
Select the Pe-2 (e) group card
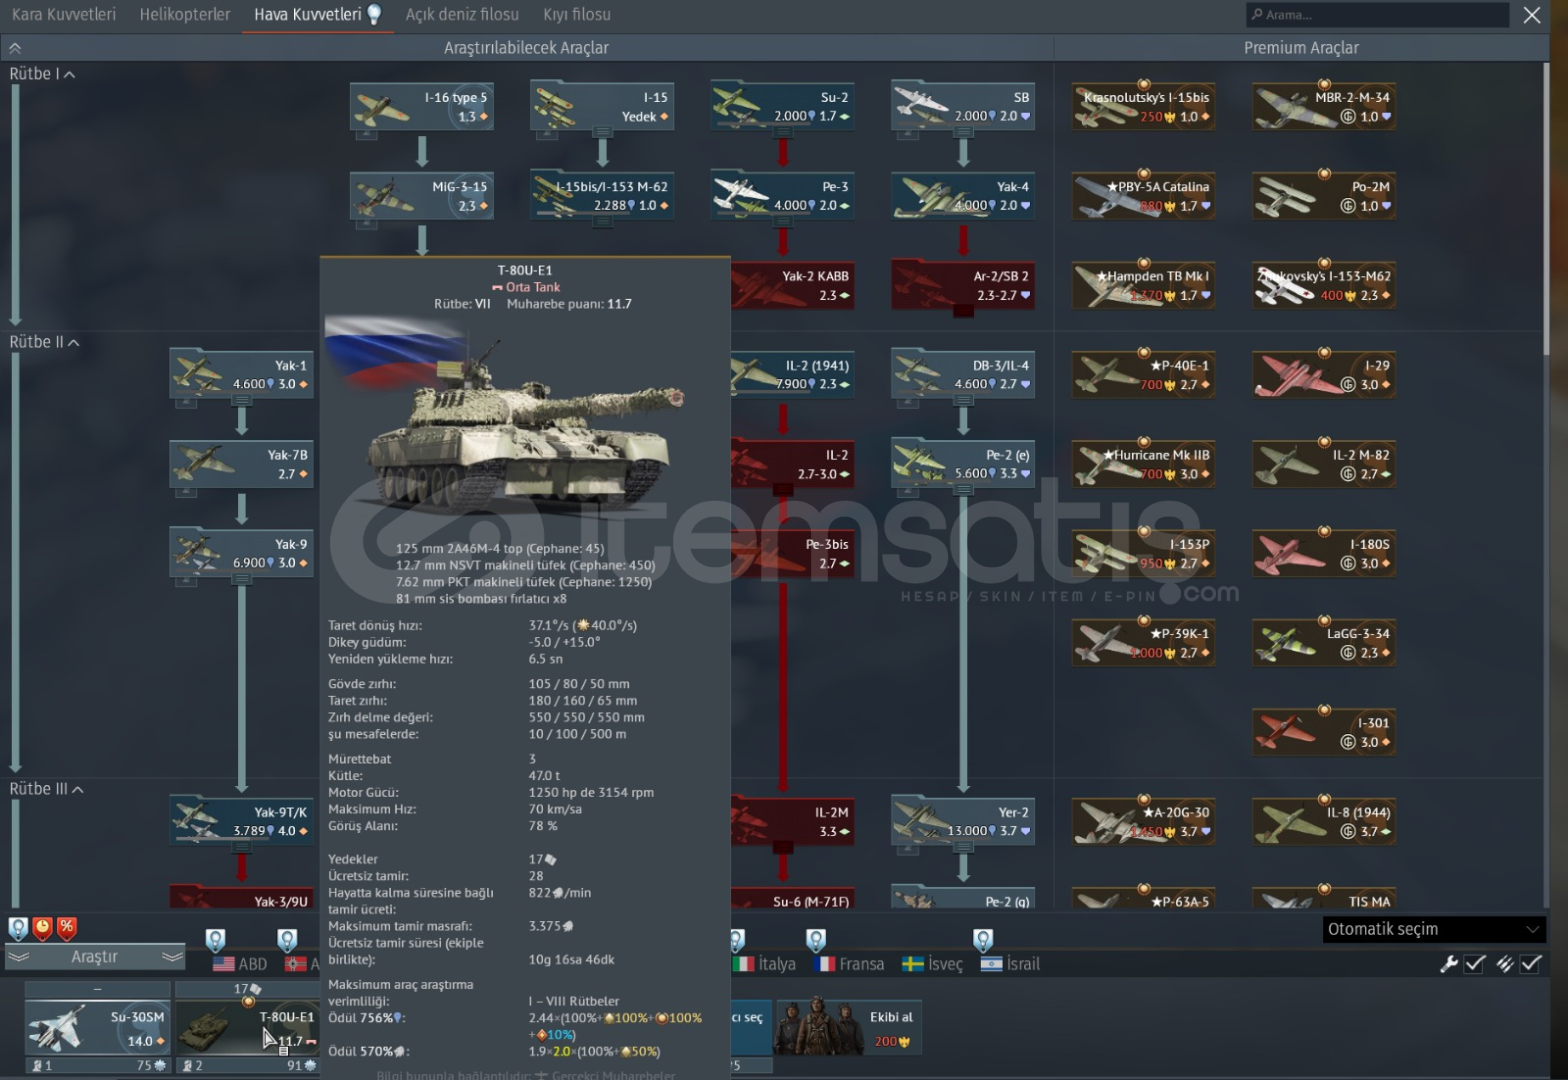pyautogui.click(x=962, y=464)
